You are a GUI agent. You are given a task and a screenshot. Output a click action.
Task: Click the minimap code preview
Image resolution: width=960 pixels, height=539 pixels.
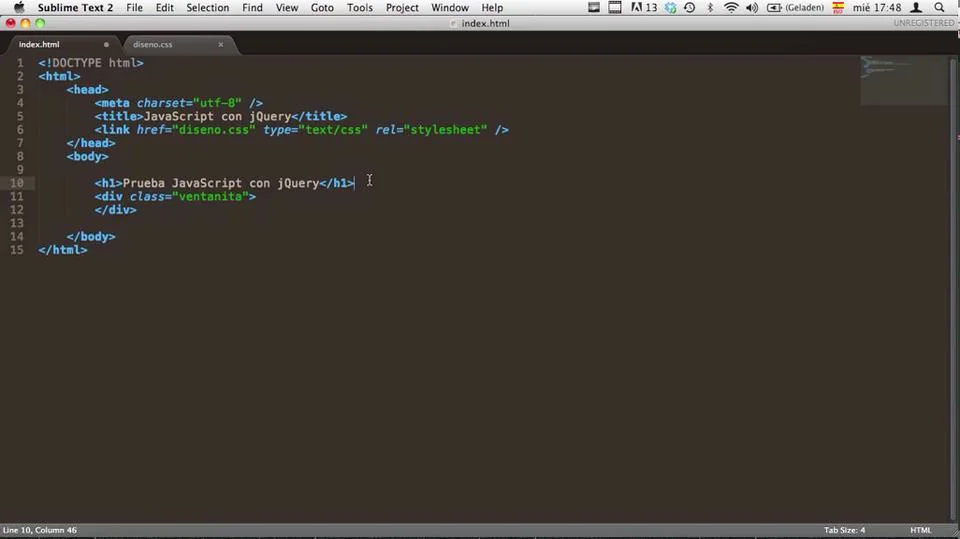pyautogui.click(x=904, y=80)
